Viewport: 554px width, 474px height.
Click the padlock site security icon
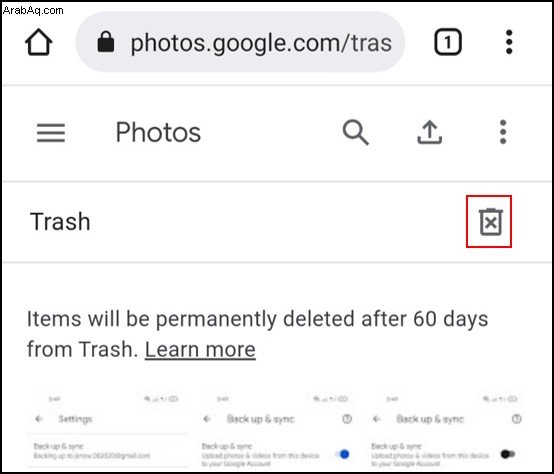[106, 42]
